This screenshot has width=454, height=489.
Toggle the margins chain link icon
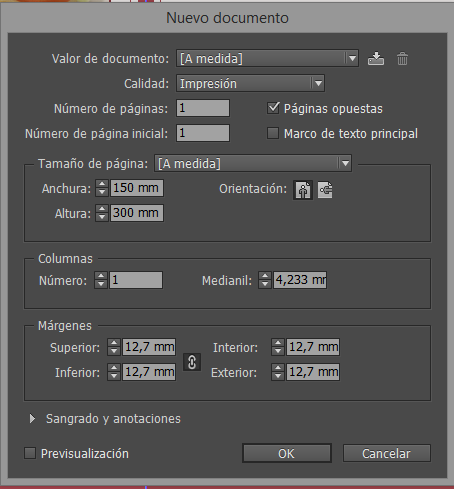(192, 362)
